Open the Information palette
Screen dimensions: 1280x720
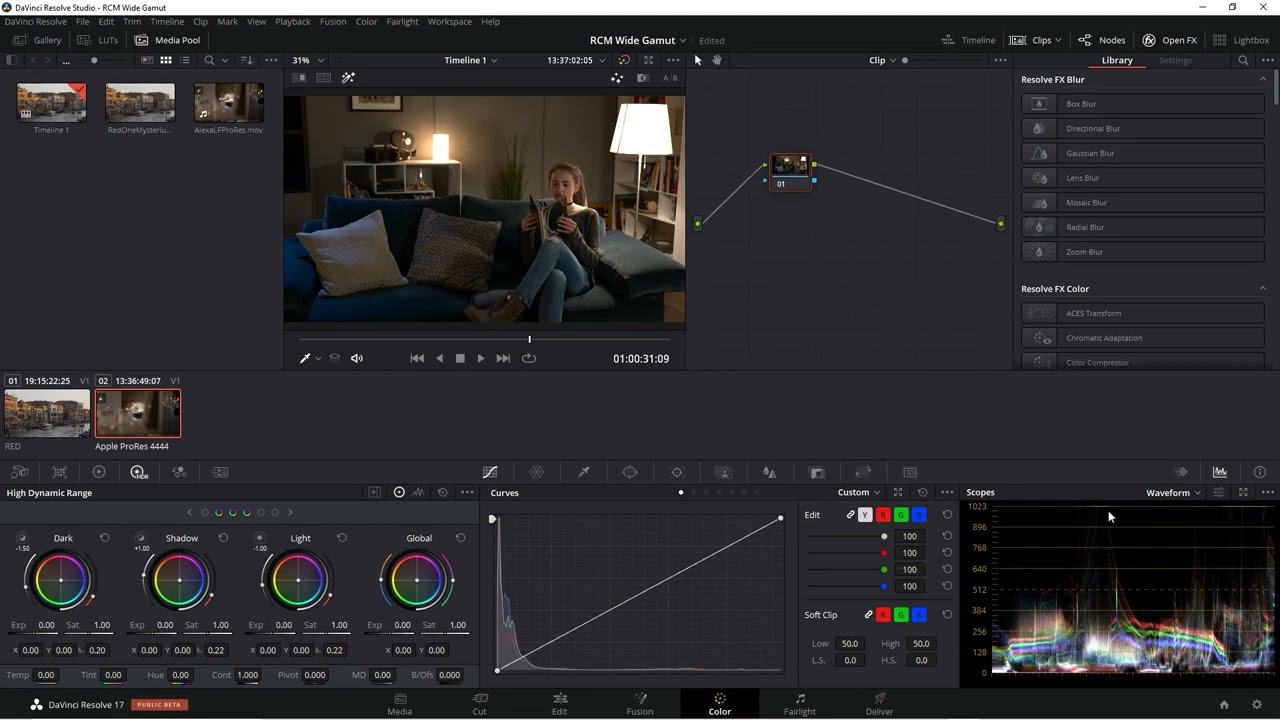(x=1260, y=472)
